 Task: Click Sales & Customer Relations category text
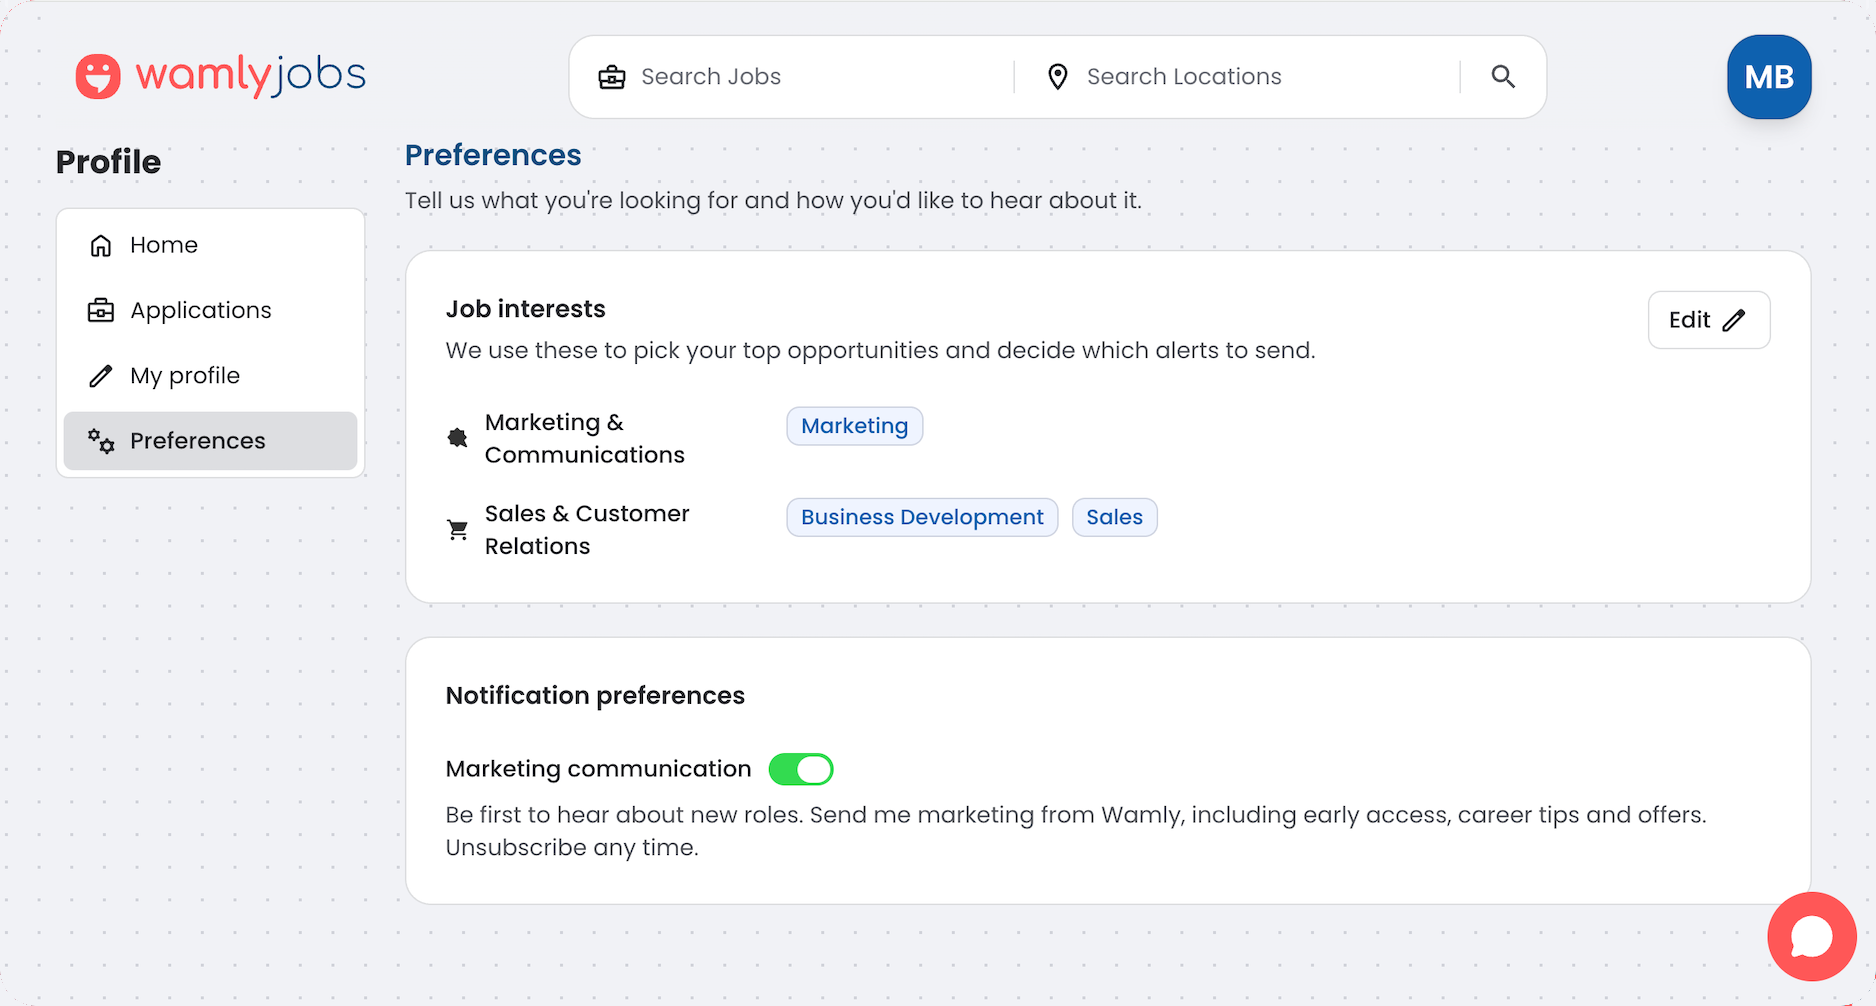click(587, 530)
